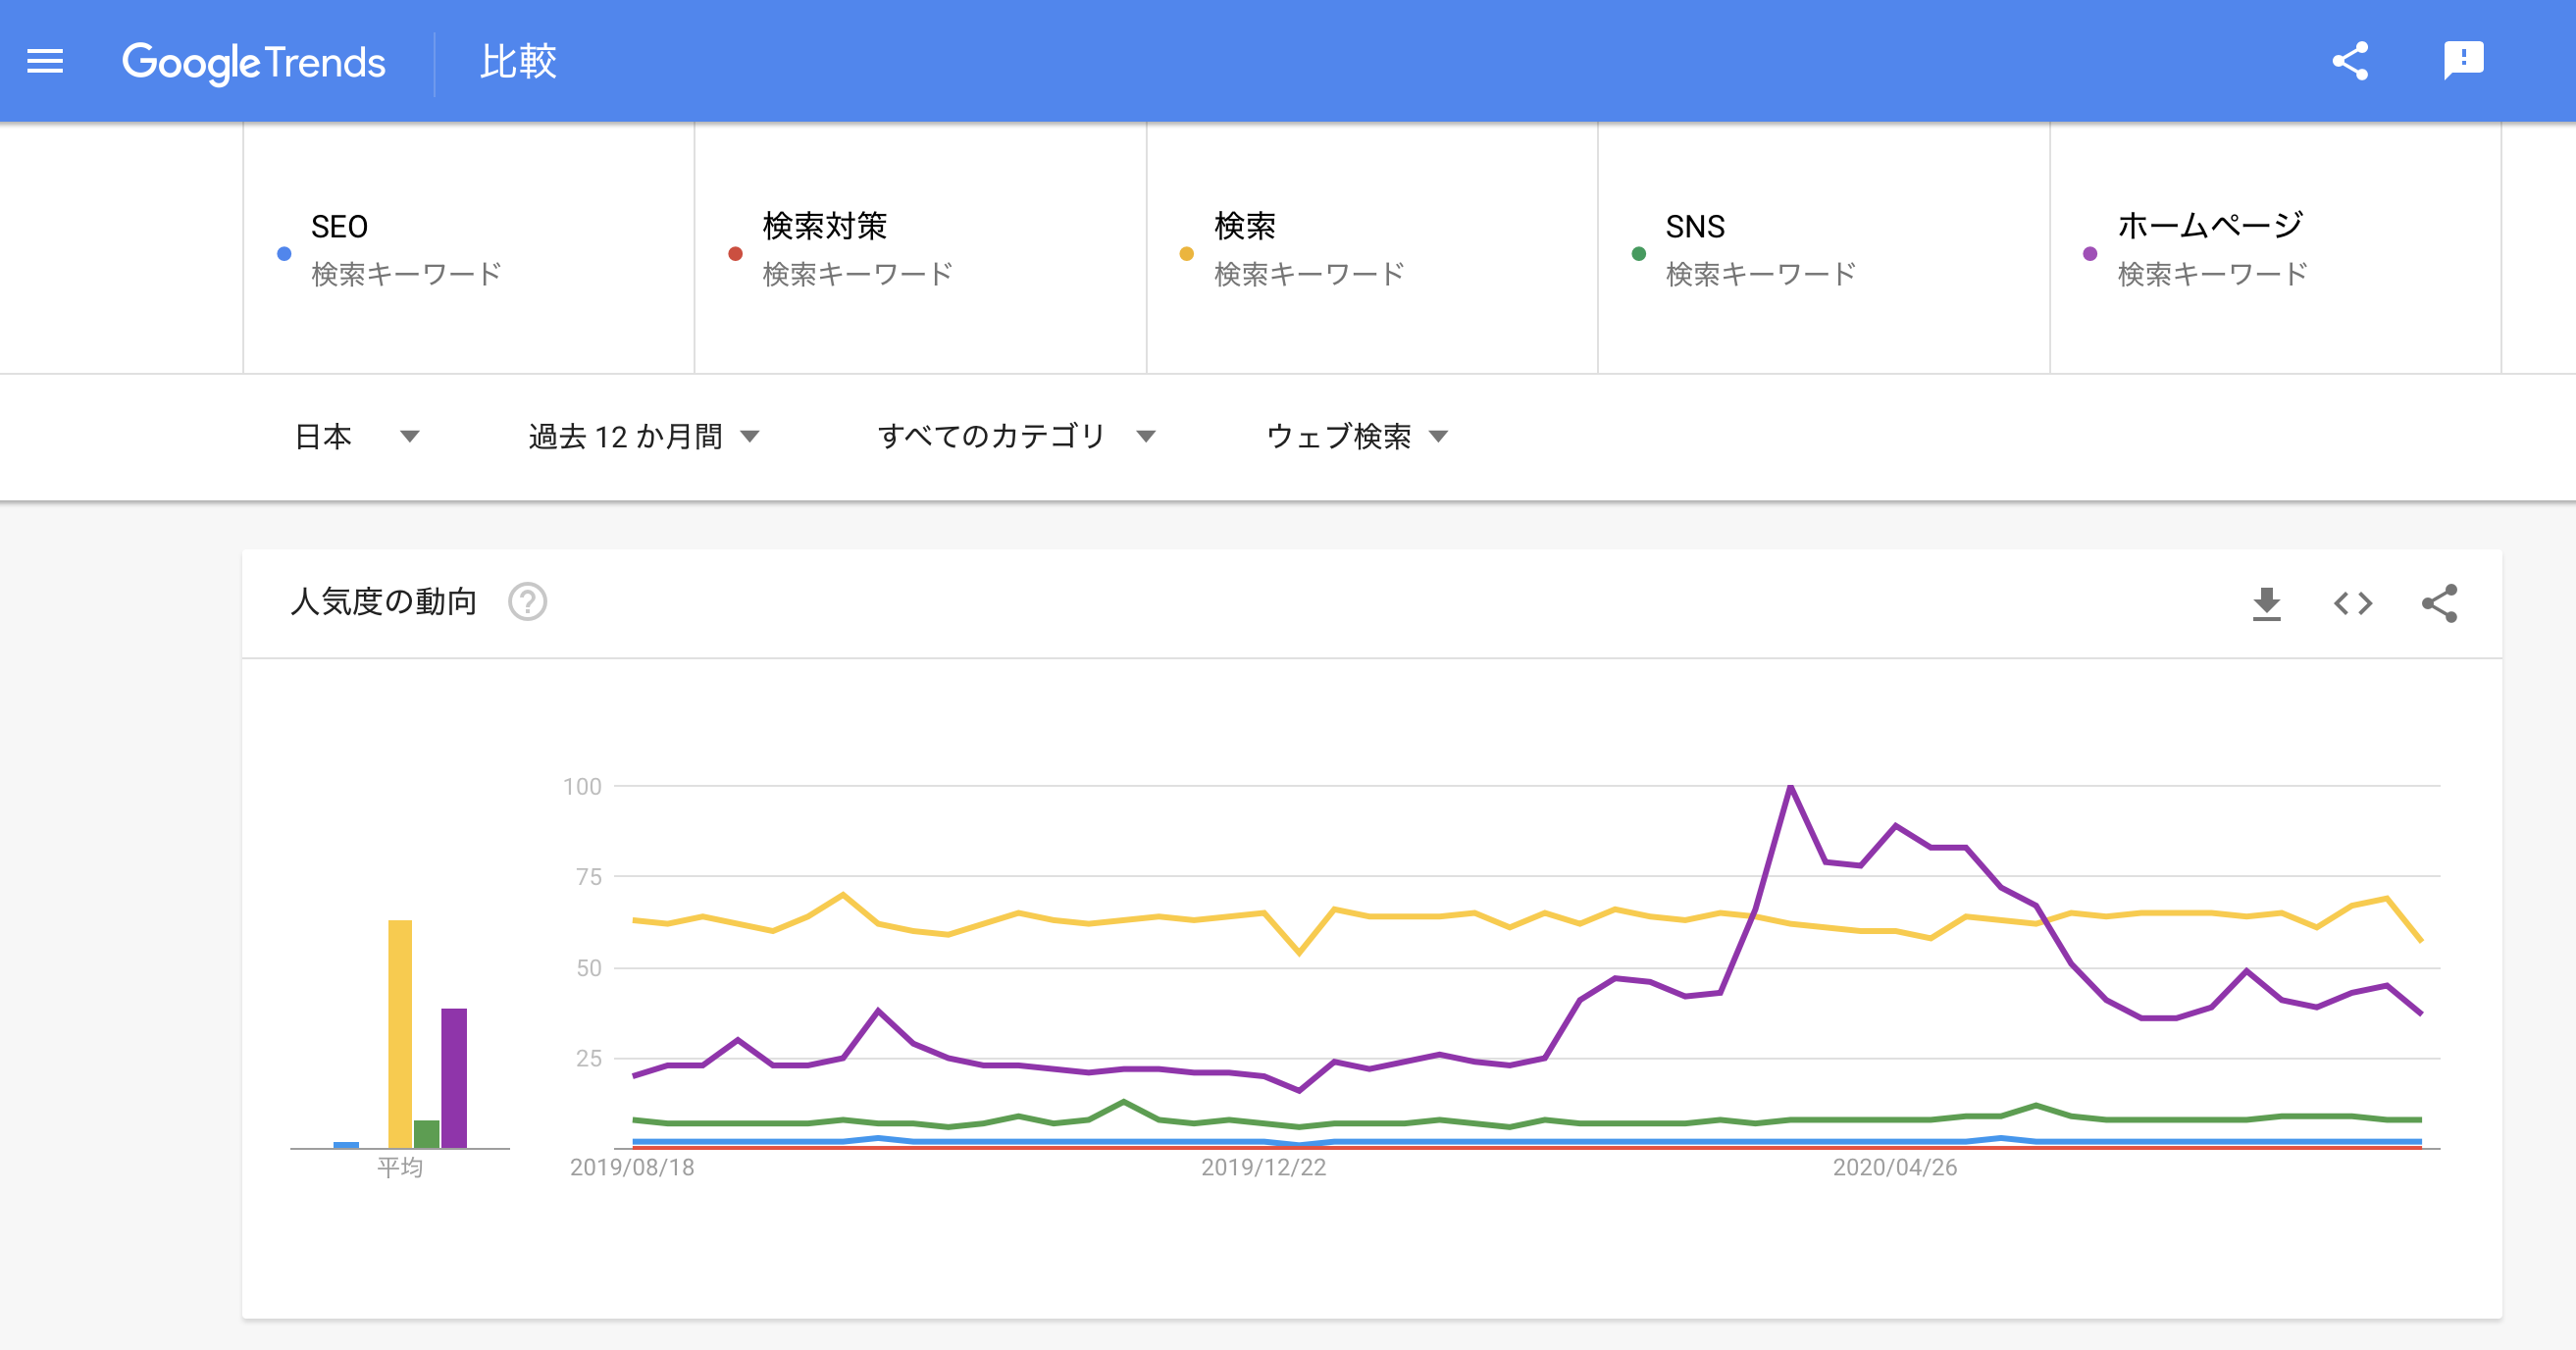Screen dimensions: 2576x1350
Task: Open the embed code icon
Action: click(x=2353, y=603)
